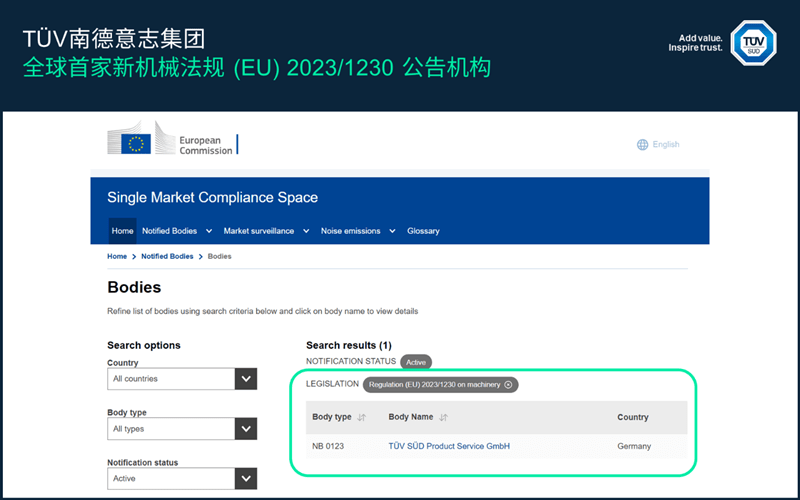The height and width of the screenshot is (500, 800).
Task: Open the Body type dropdown
Action: [245, 428]
